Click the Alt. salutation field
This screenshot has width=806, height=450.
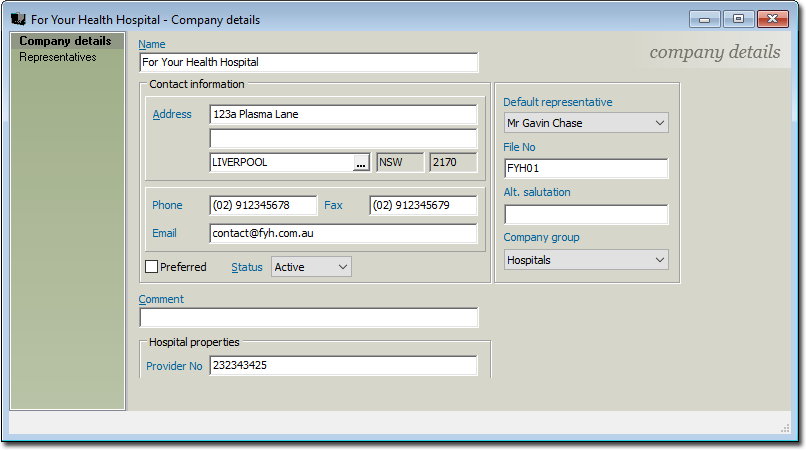585,214
